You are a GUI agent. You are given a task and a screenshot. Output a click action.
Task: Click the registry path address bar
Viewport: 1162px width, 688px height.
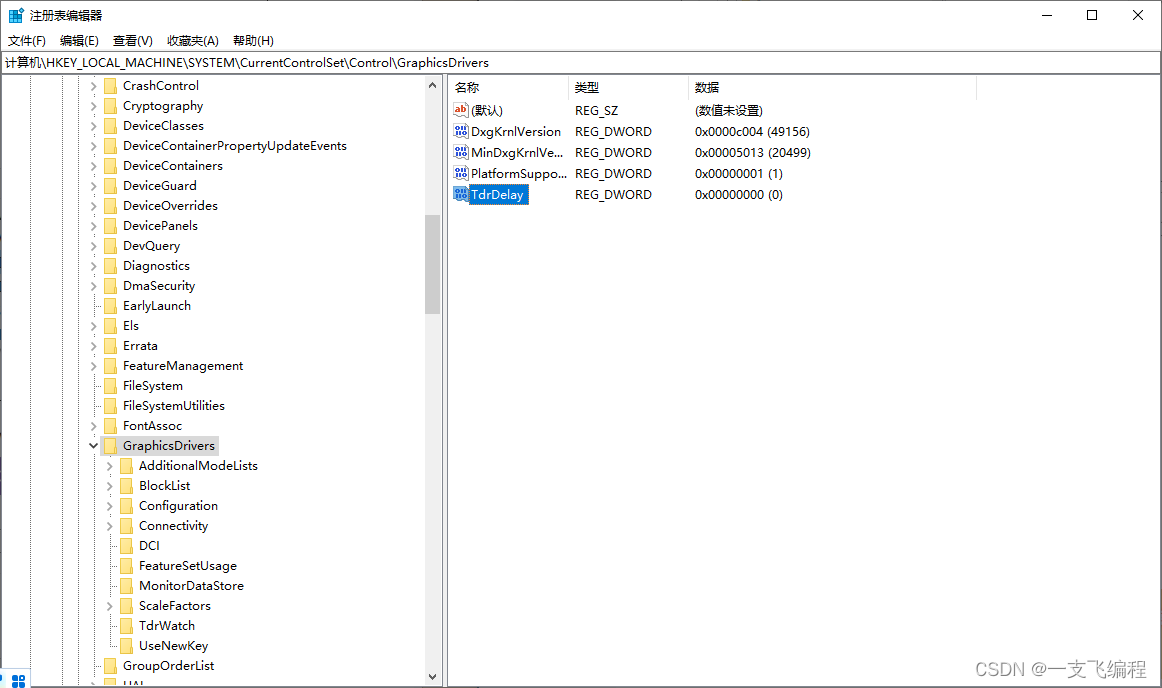581,62
